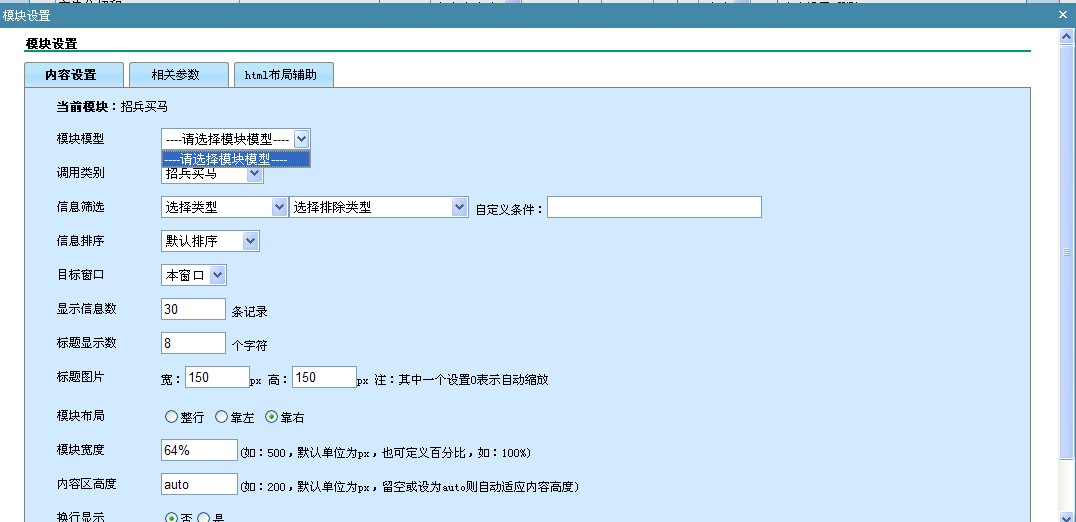Screen dimensions: 1076x522
Task: Select the 靠右 layout radio button
Action: pyautogui.click(x=271, y=417)
